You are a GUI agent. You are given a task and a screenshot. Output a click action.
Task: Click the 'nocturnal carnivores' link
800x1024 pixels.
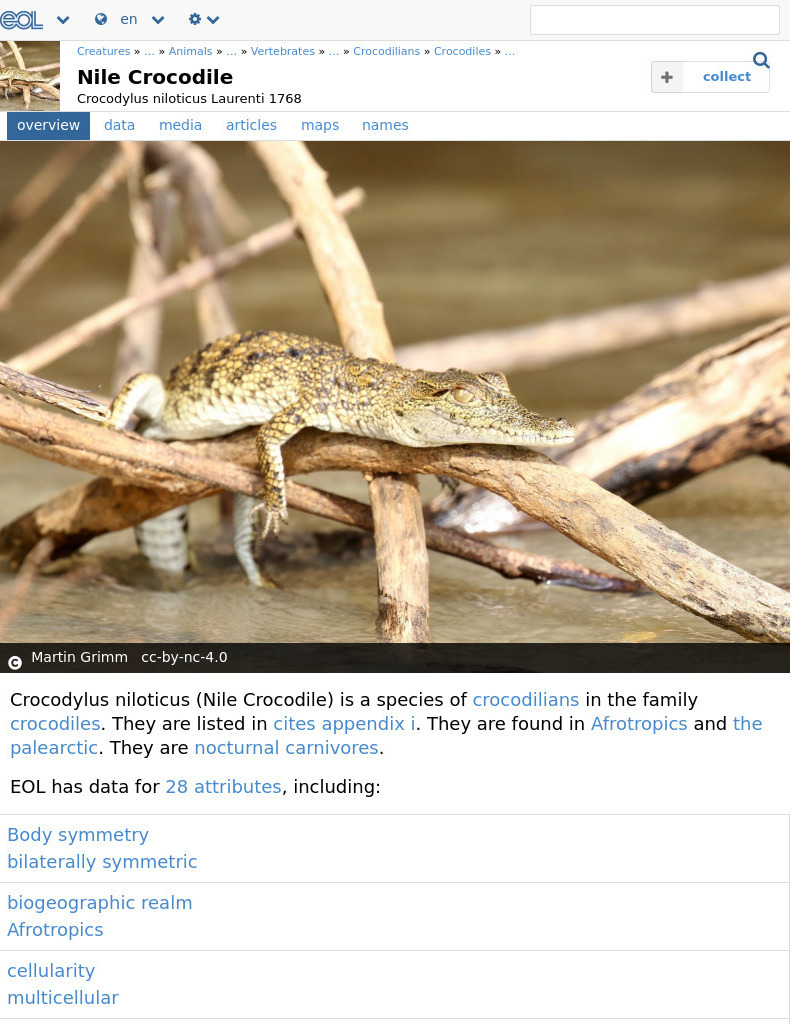coord(286,747)
